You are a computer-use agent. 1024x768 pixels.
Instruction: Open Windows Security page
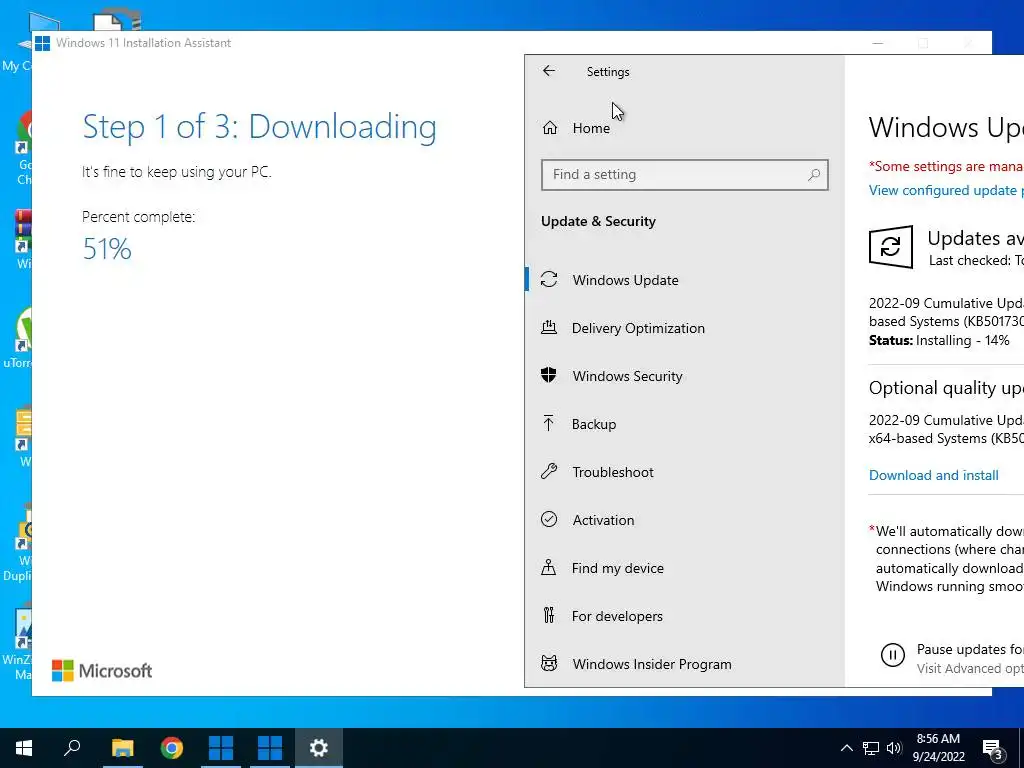(684, 376)
